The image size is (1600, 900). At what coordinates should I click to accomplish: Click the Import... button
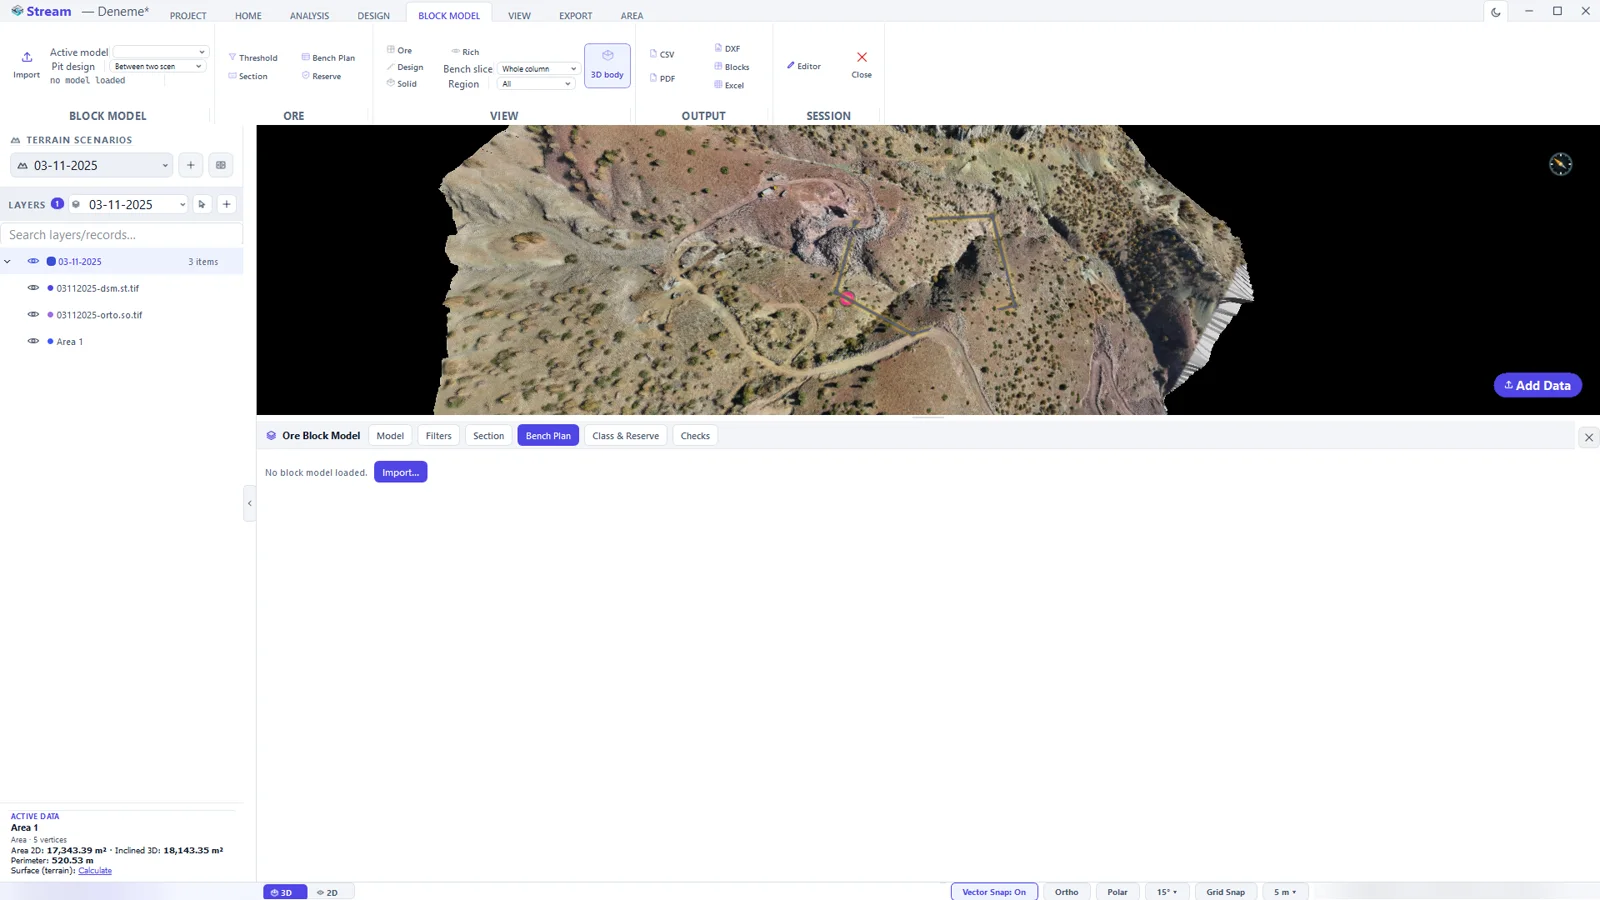point(400,472)
